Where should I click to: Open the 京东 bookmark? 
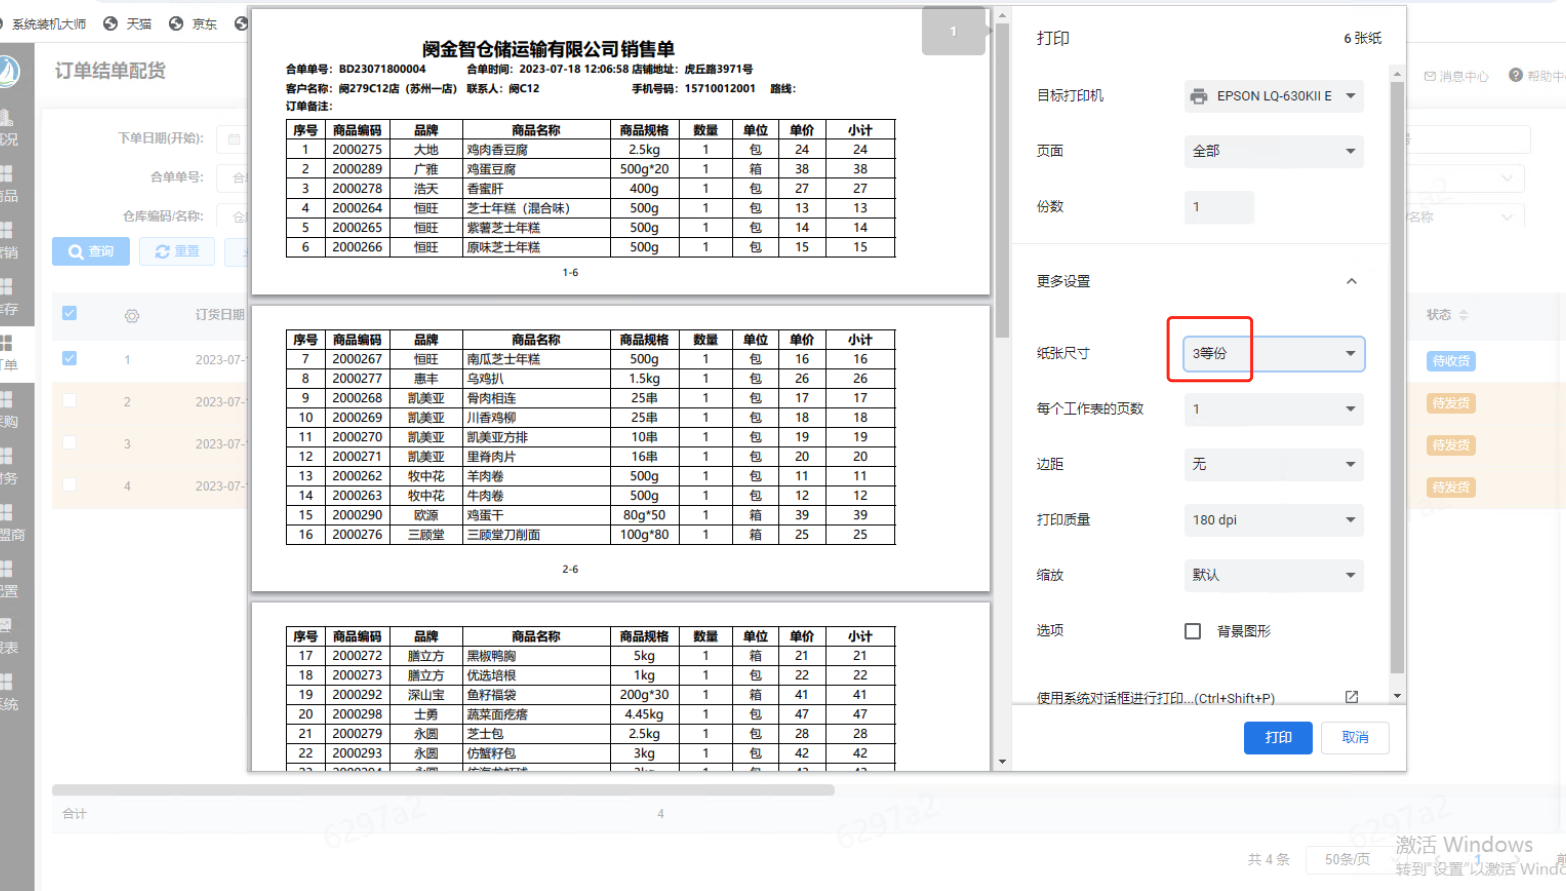pos(193,24)
